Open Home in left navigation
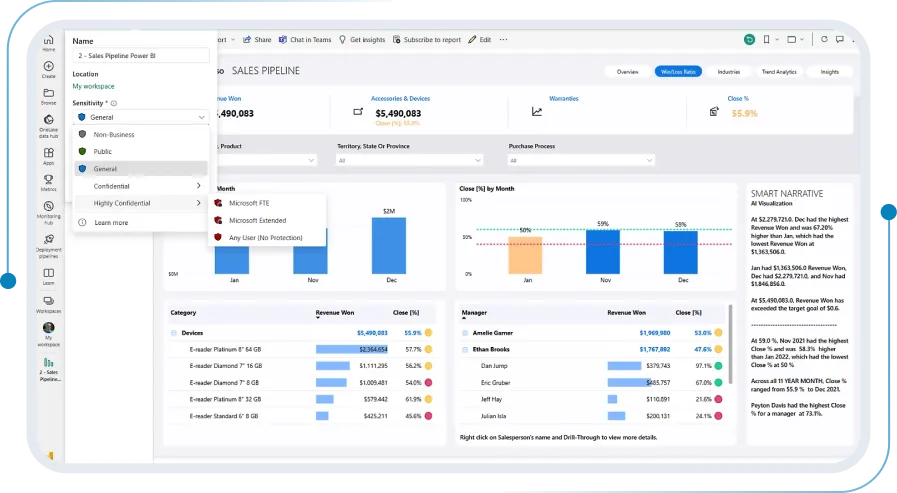897x493 pixels. pos(49,43)
